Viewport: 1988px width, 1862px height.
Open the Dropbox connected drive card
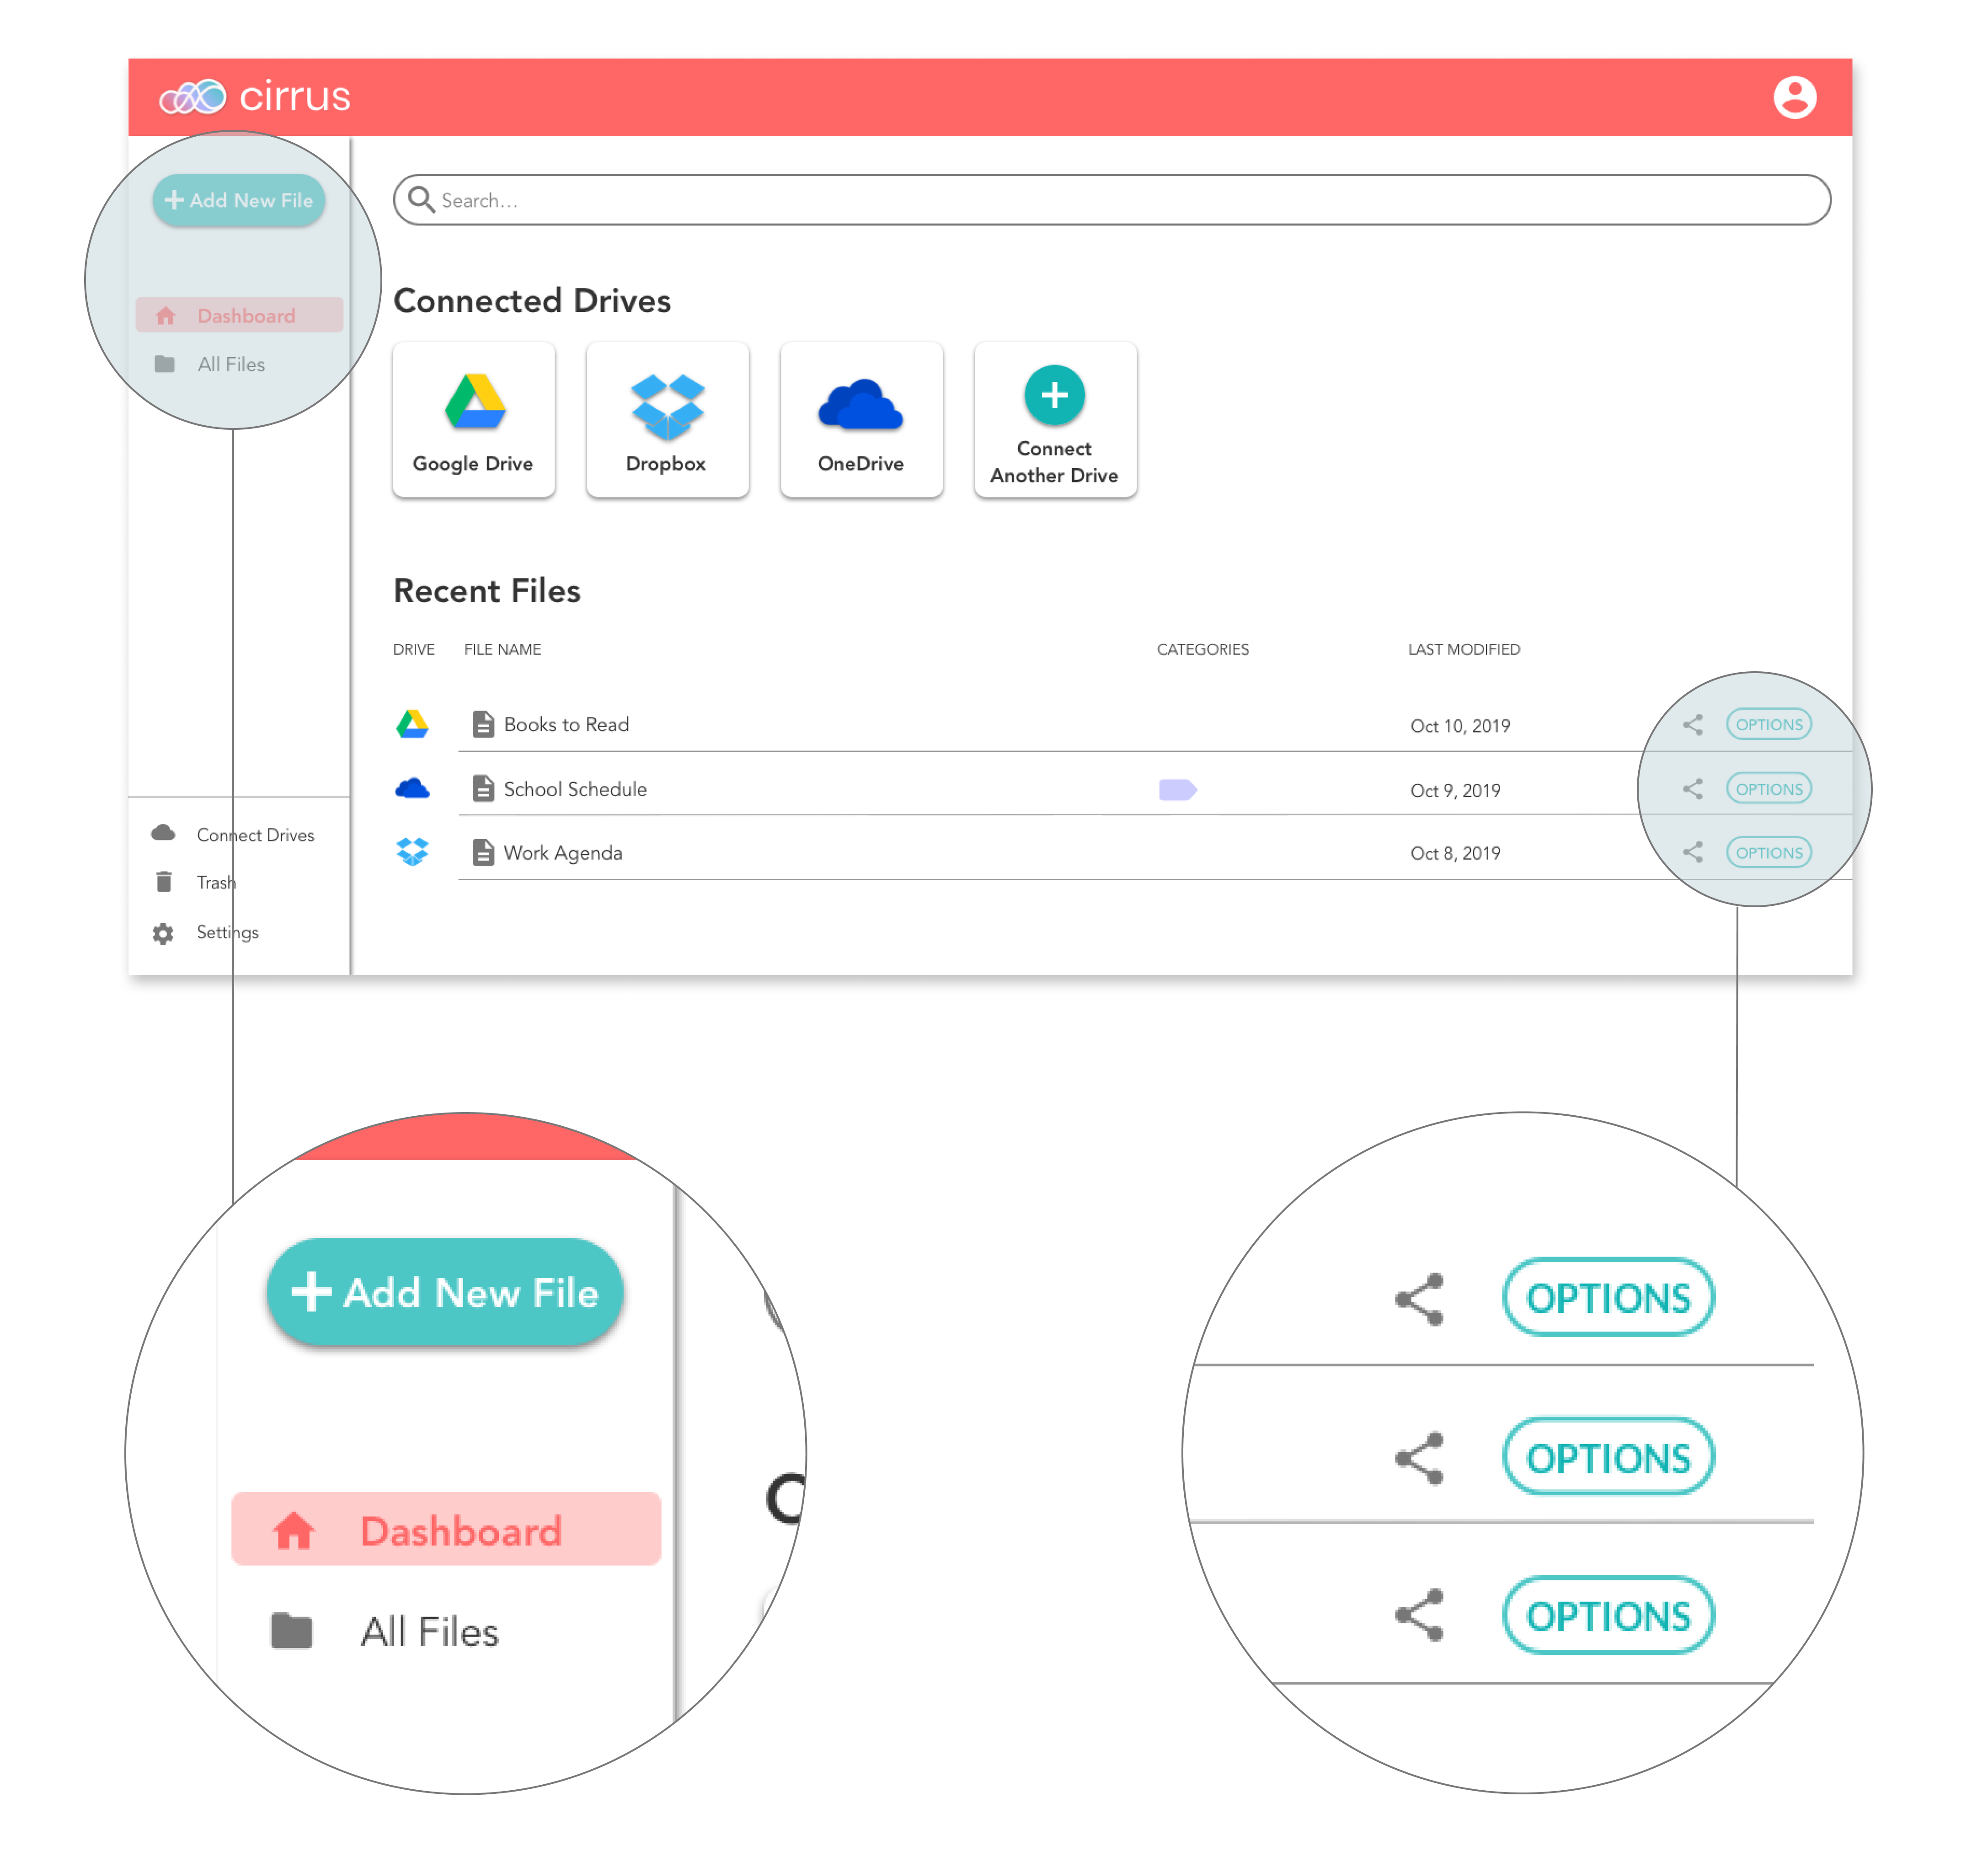click(667, 420)
